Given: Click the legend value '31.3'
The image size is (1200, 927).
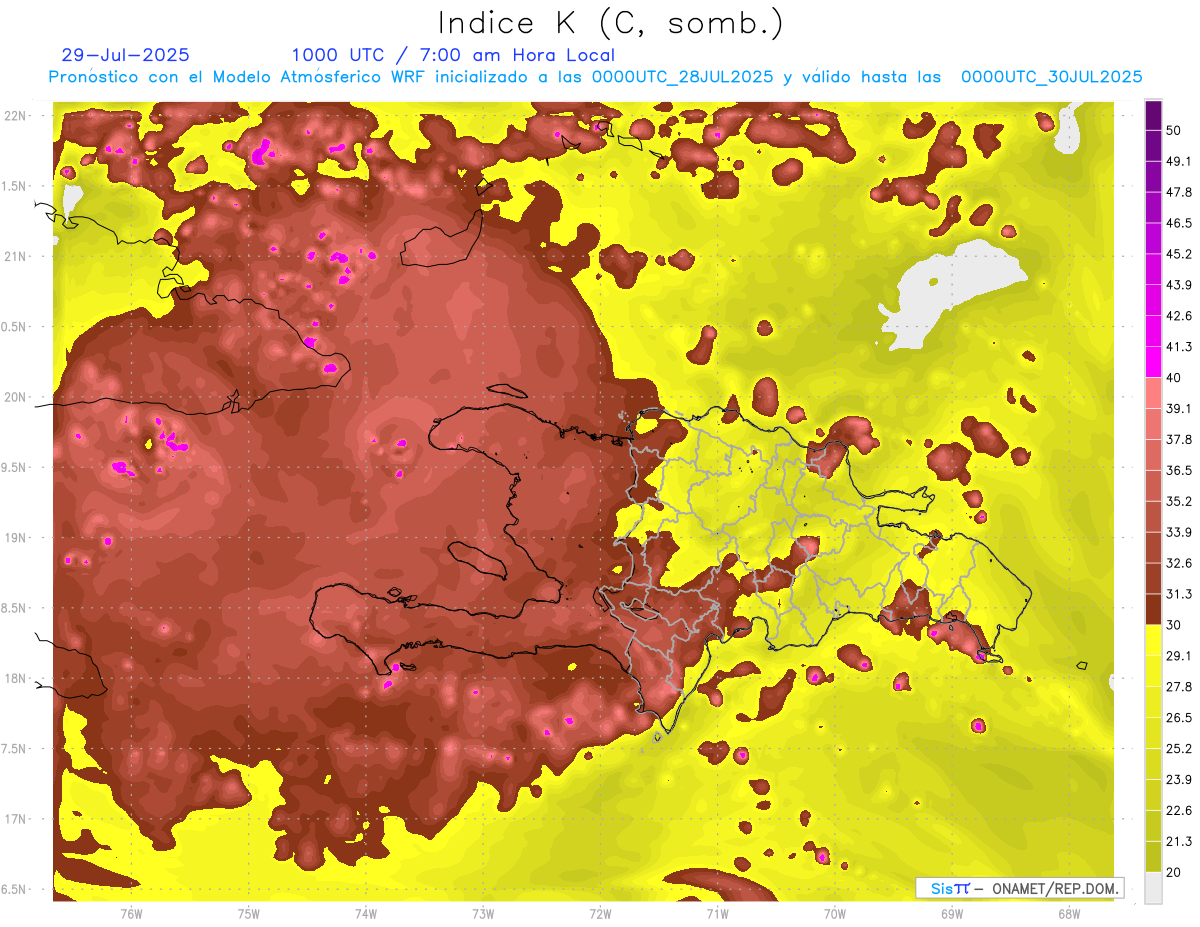Looking at the screenshot, I should (1179, 594).
